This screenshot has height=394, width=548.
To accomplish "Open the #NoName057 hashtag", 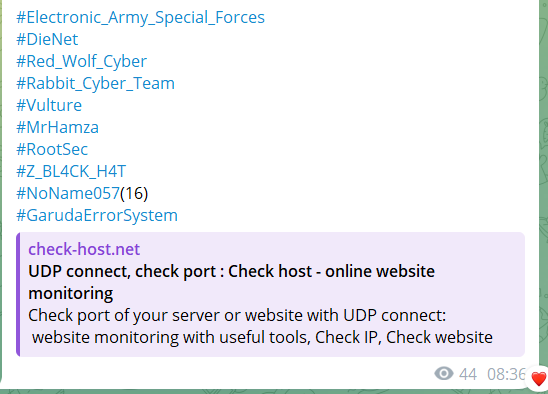I will [x=68, y=193].
